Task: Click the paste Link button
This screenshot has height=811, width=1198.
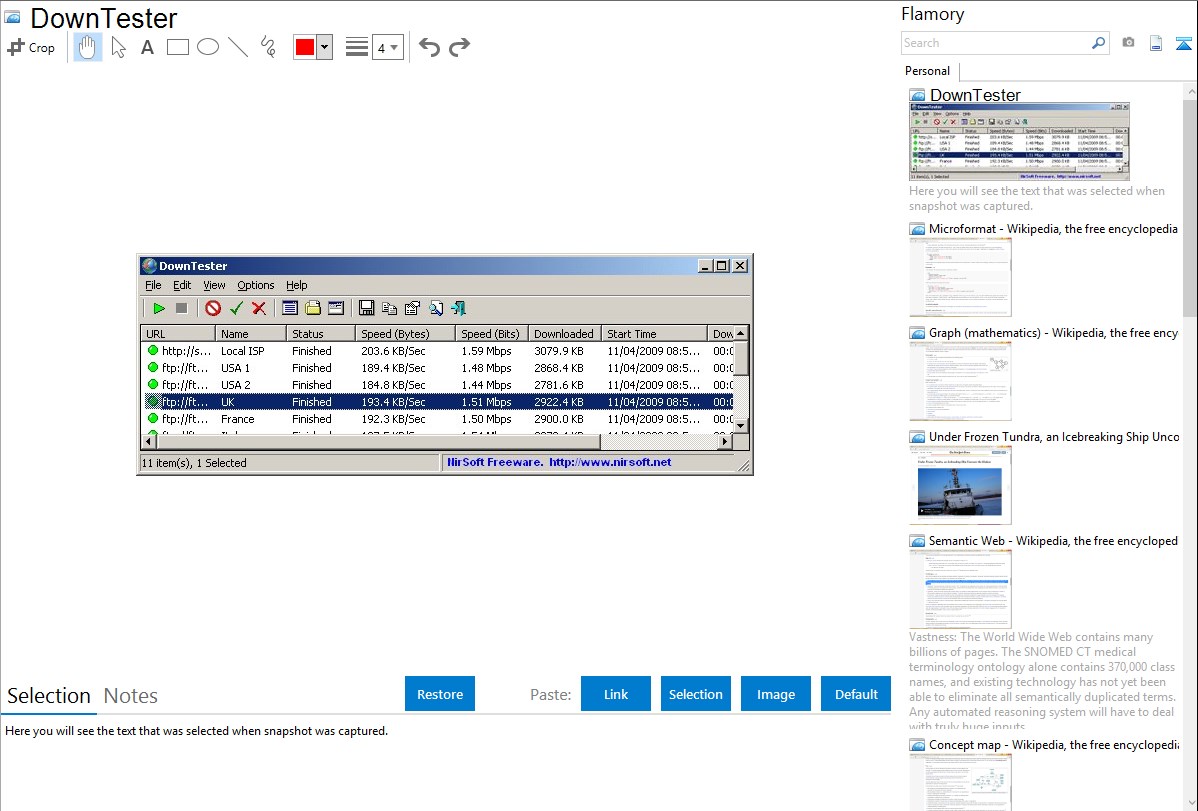Action: coord(616,694)
